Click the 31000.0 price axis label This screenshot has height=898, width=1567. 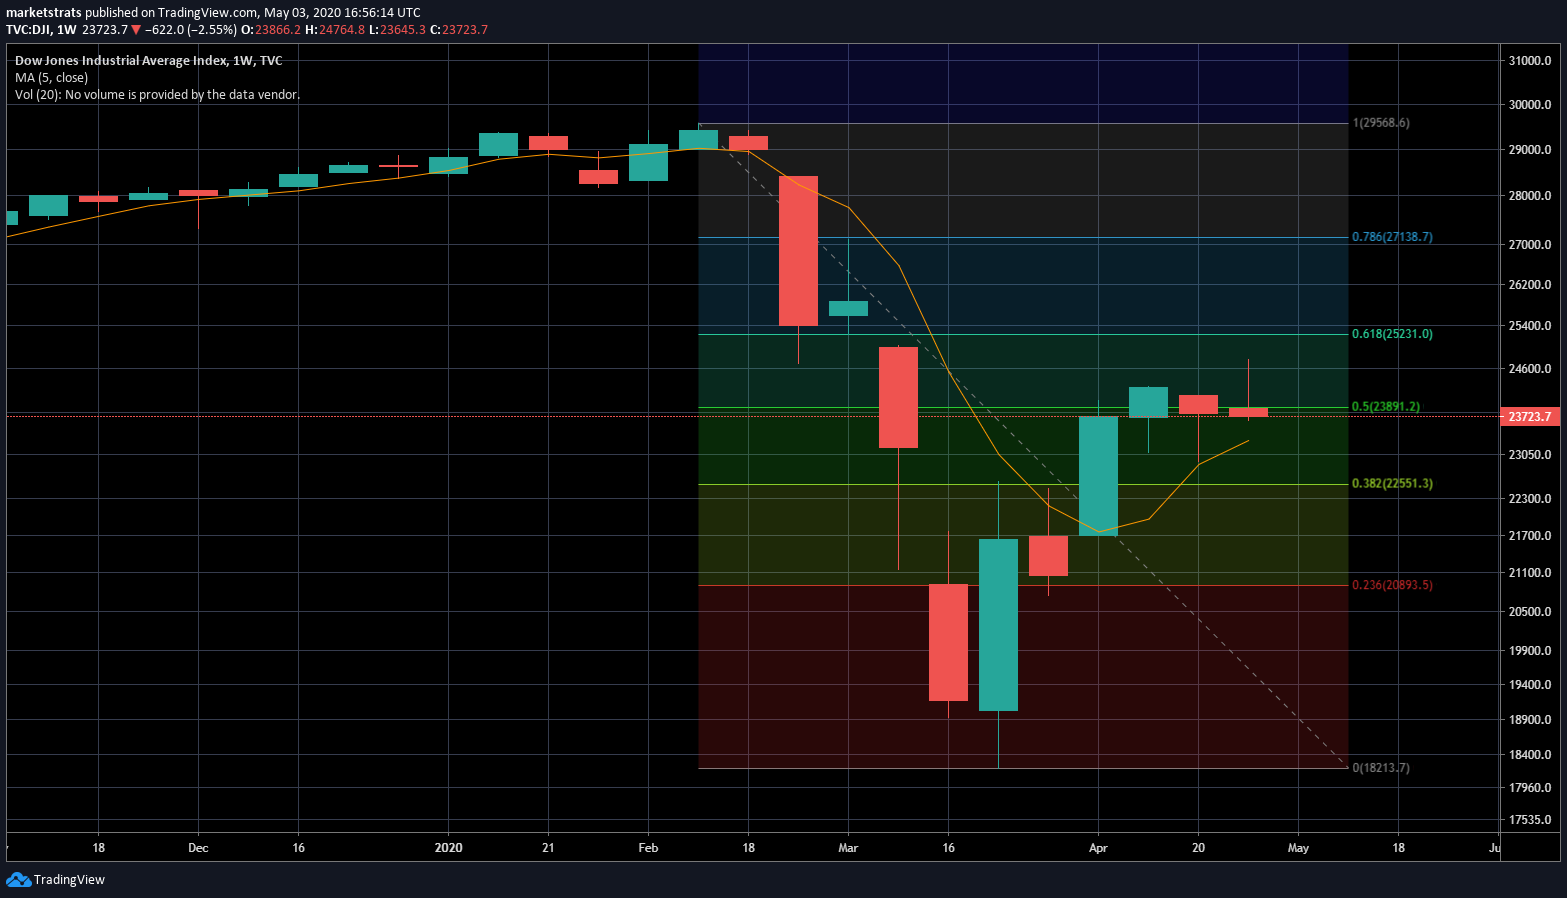(x=1530, y=61)
